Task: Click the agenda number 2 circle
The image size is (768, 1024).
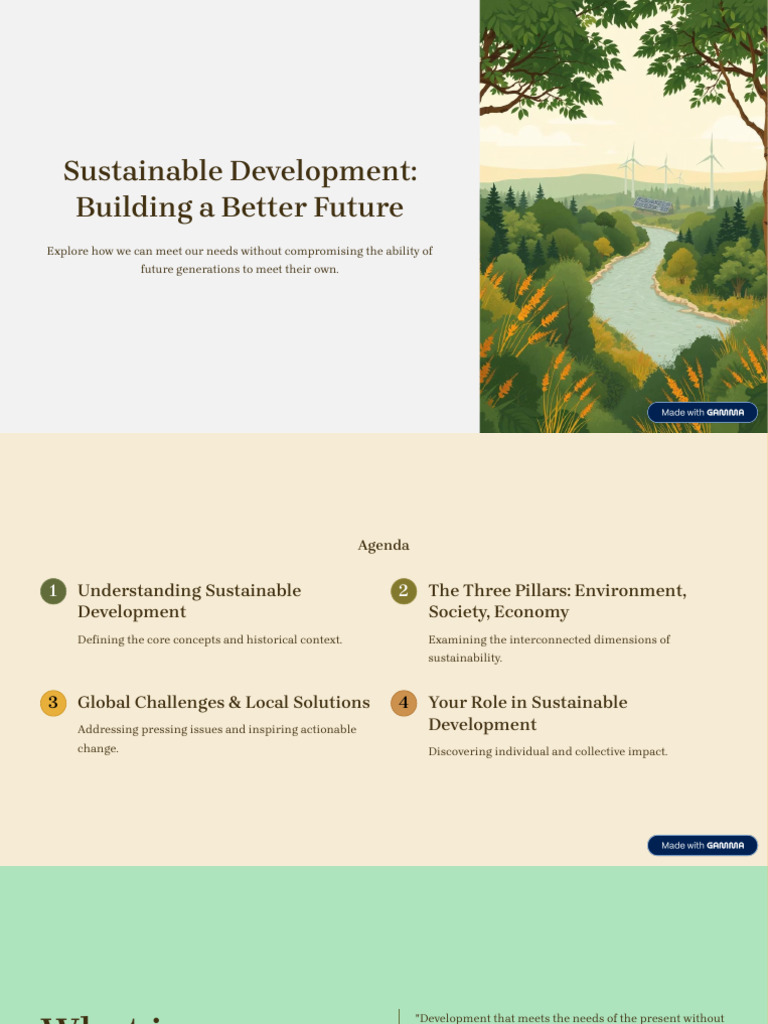Action: click(404, 591)
